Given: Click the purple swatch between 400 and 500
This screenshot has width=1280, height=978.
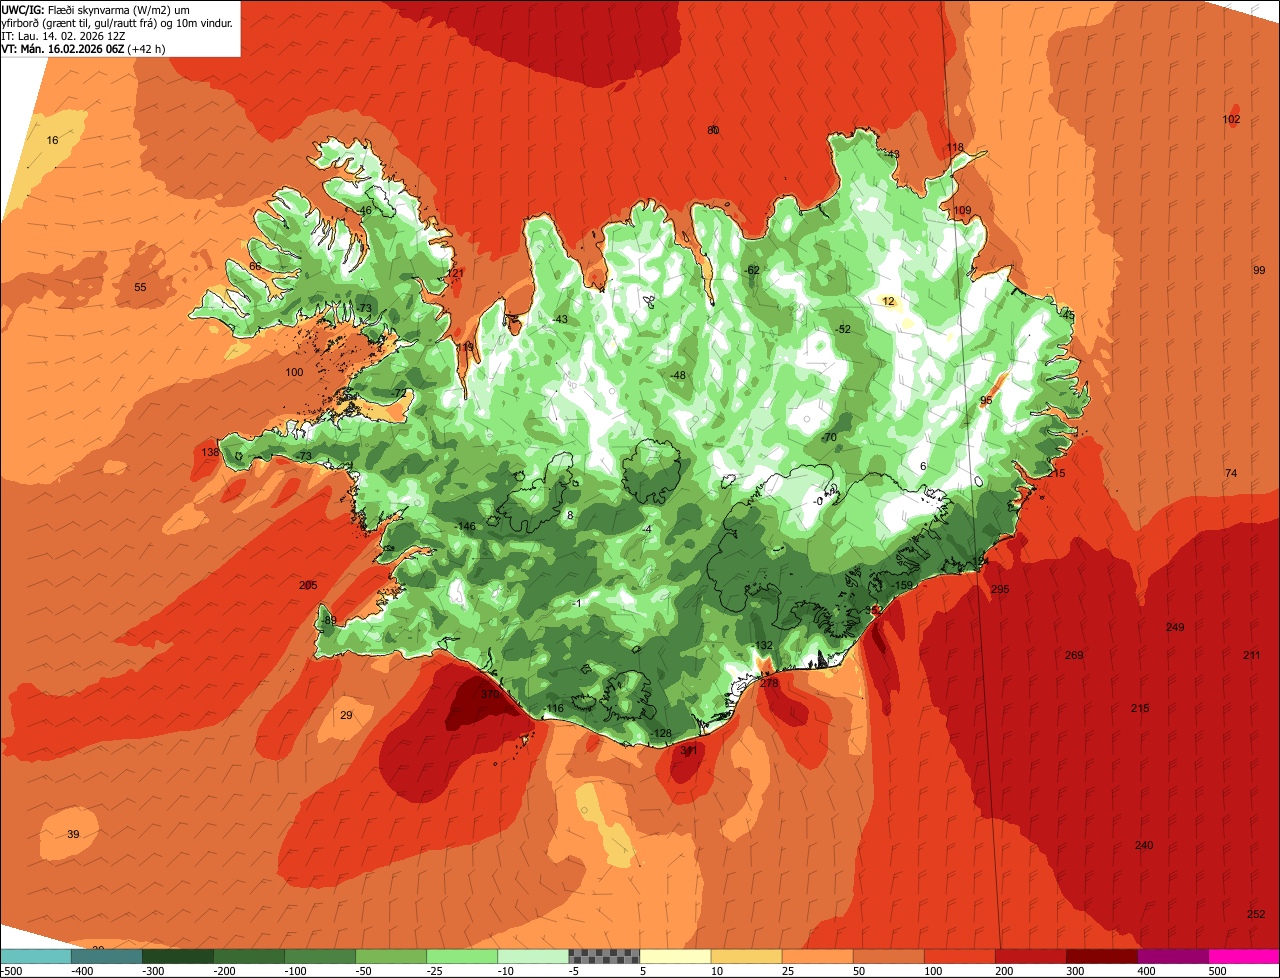Looking at the screenshot, I should pos(1172,956).
